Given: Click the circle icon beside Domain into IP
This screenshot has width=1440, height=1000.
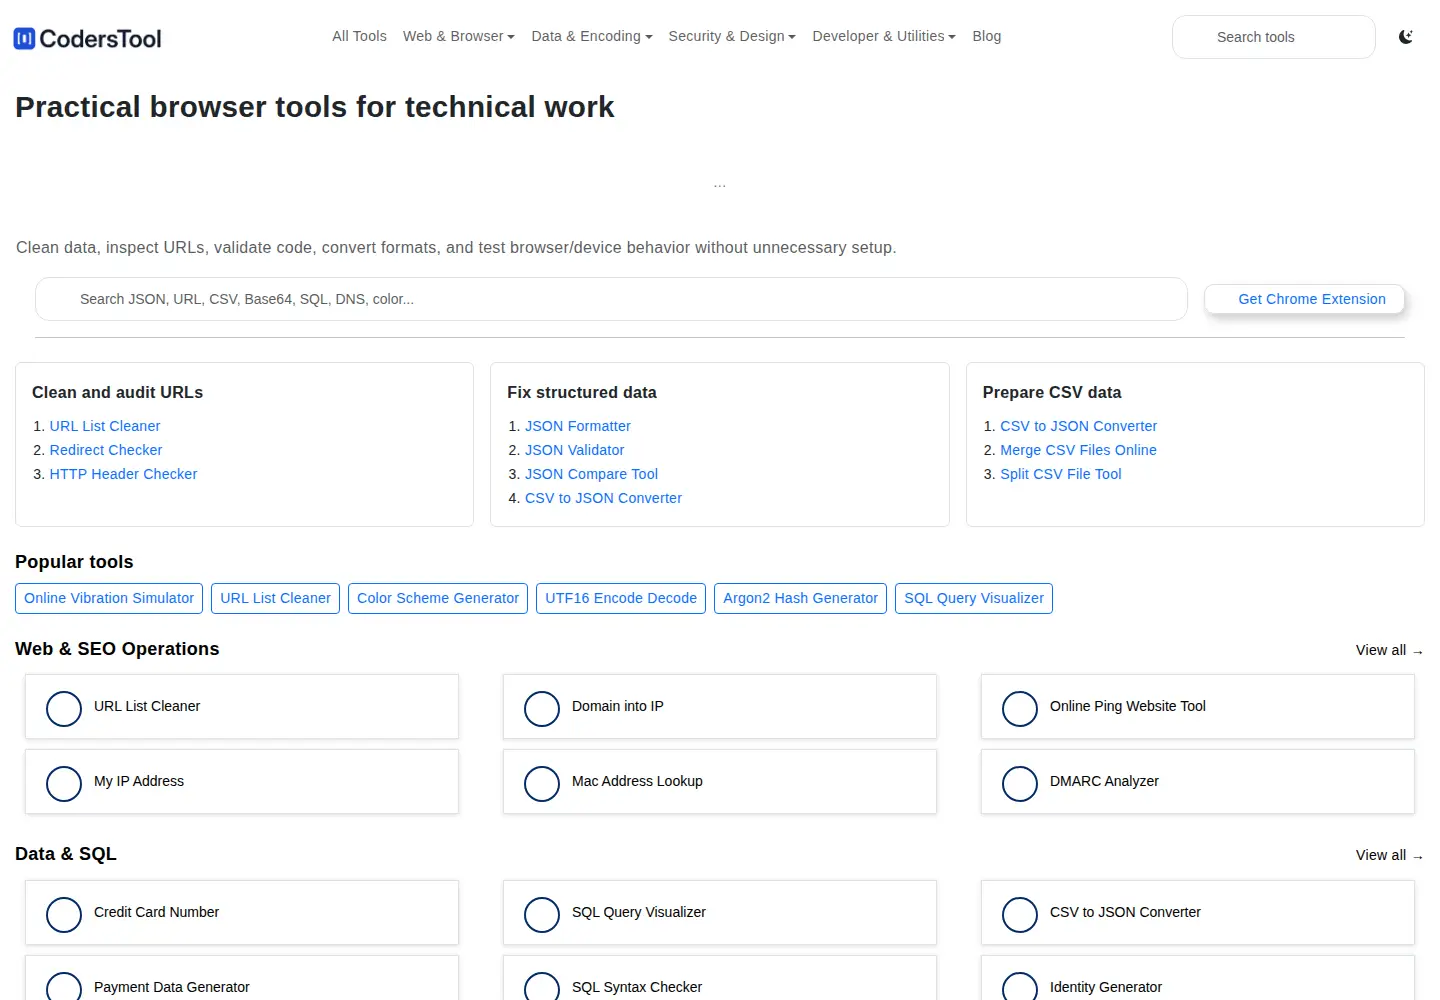Looking at the screenshot, I should tap(542, 708).
